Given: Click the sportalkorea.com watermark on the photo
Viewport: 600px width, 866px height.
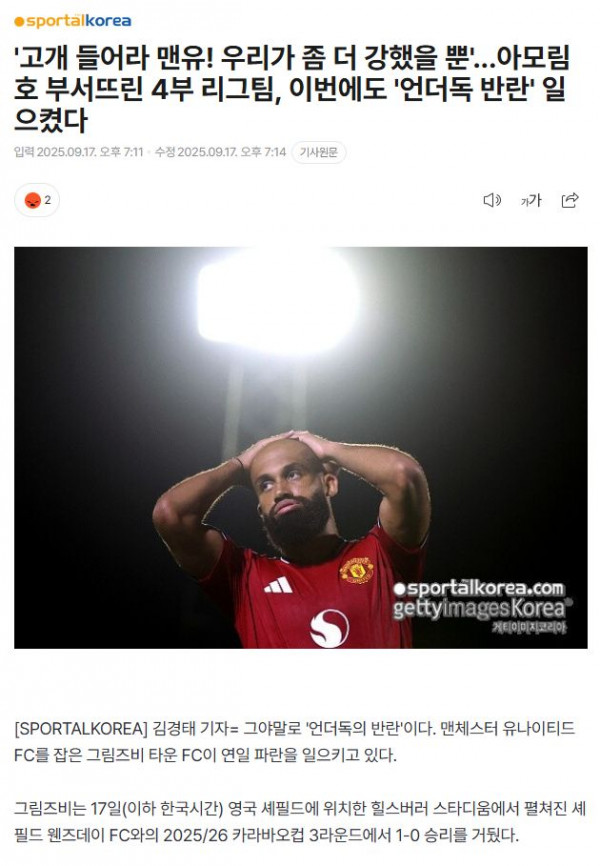Looking at the screenshot, I should (x=479, y=589).
